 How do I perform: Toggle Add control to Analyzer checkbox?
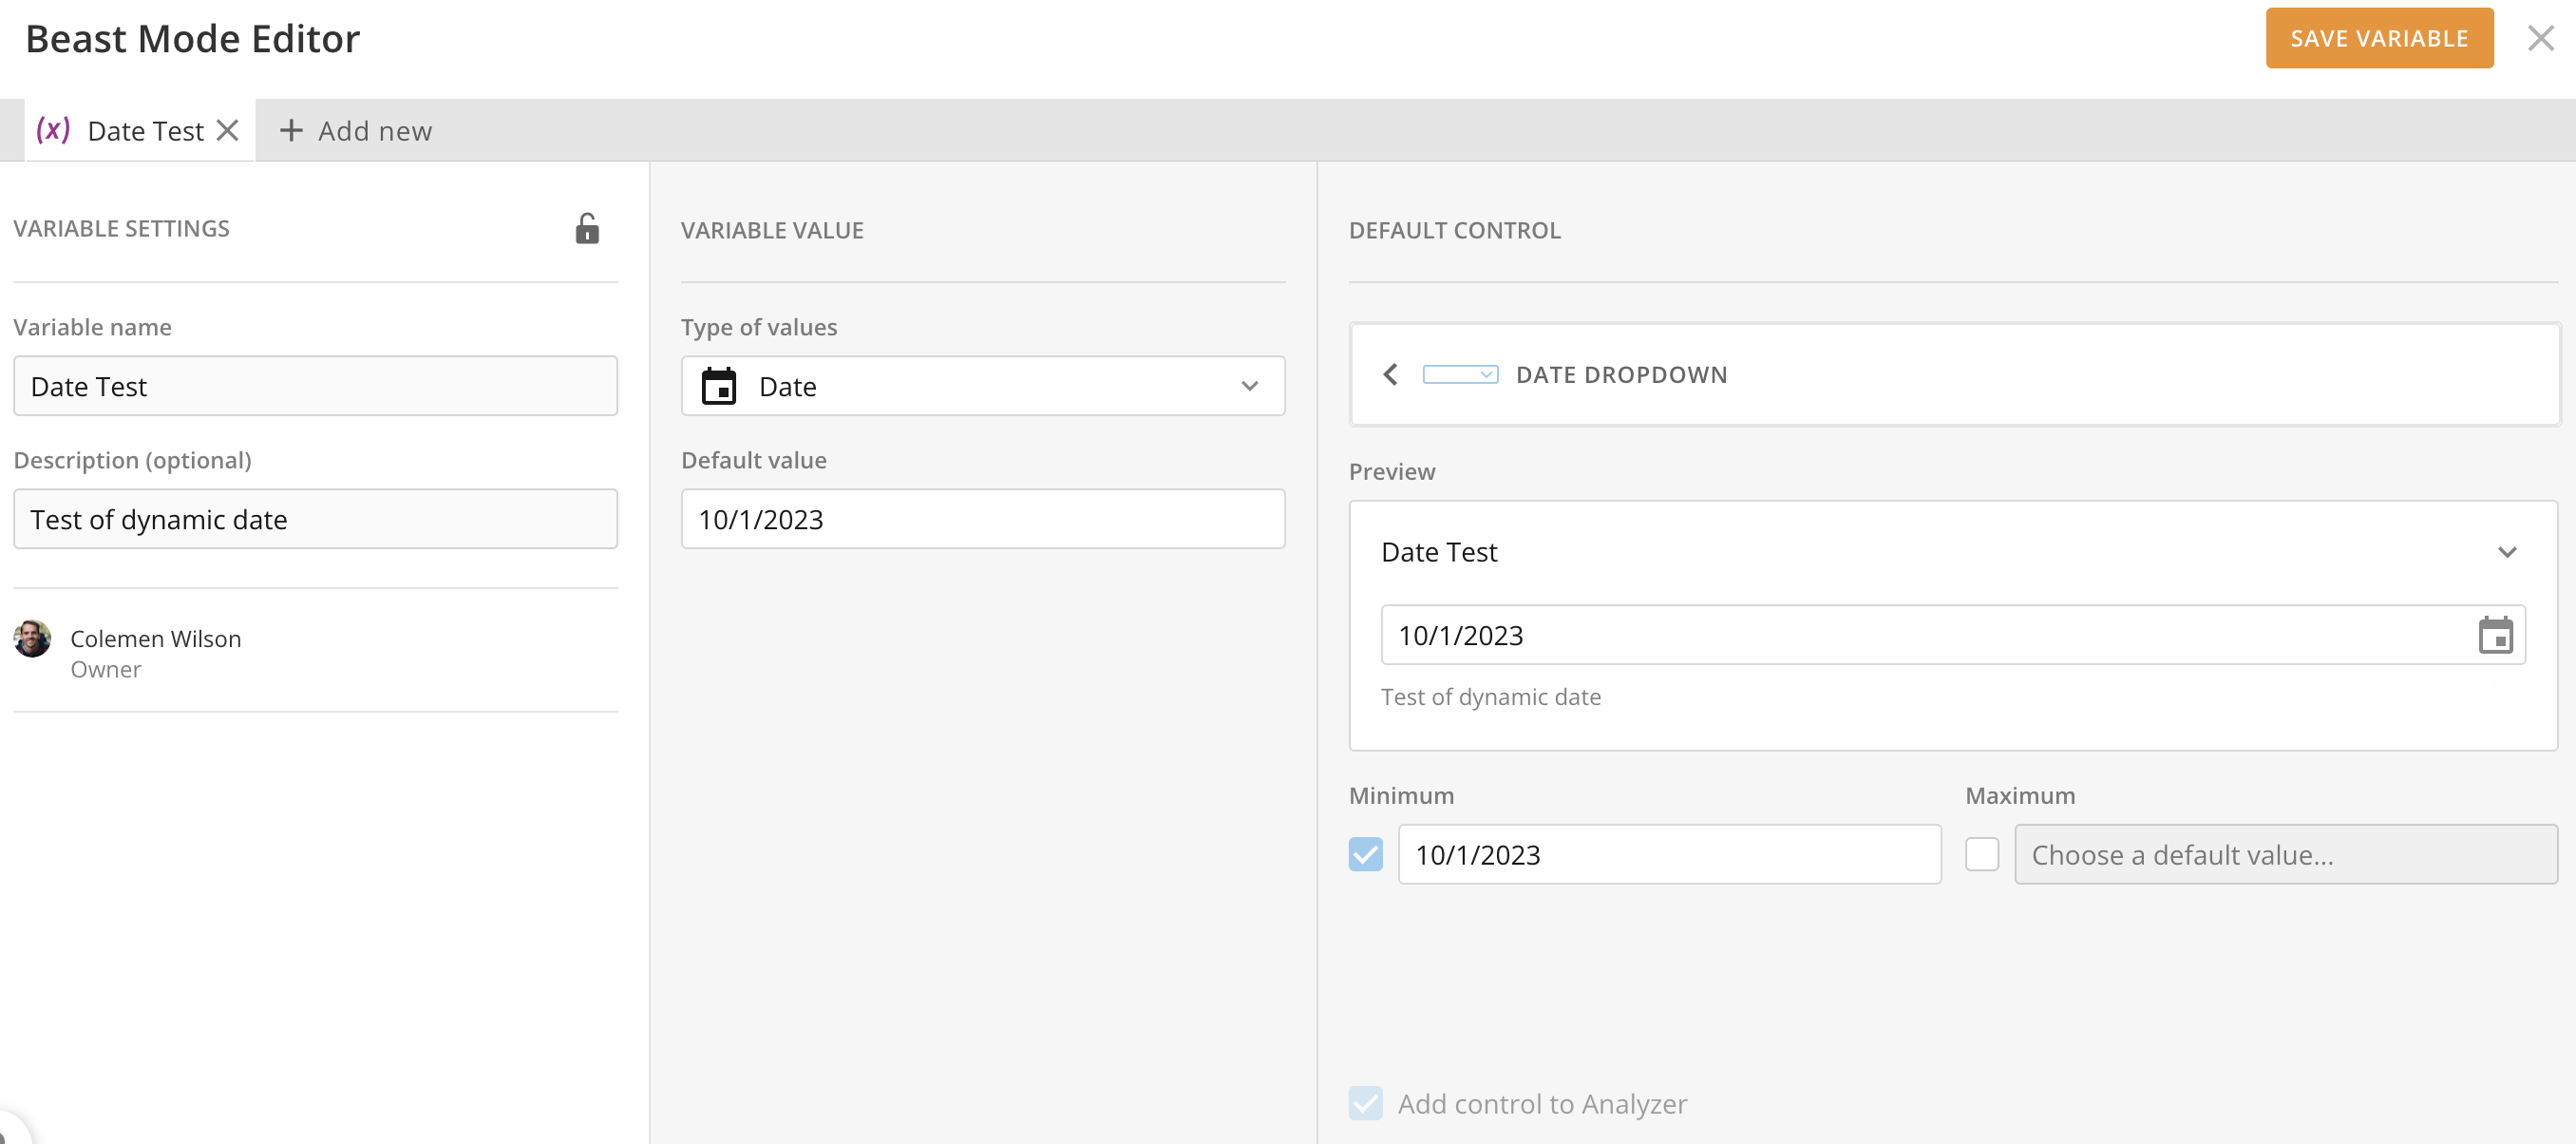coord(1365,1103)
